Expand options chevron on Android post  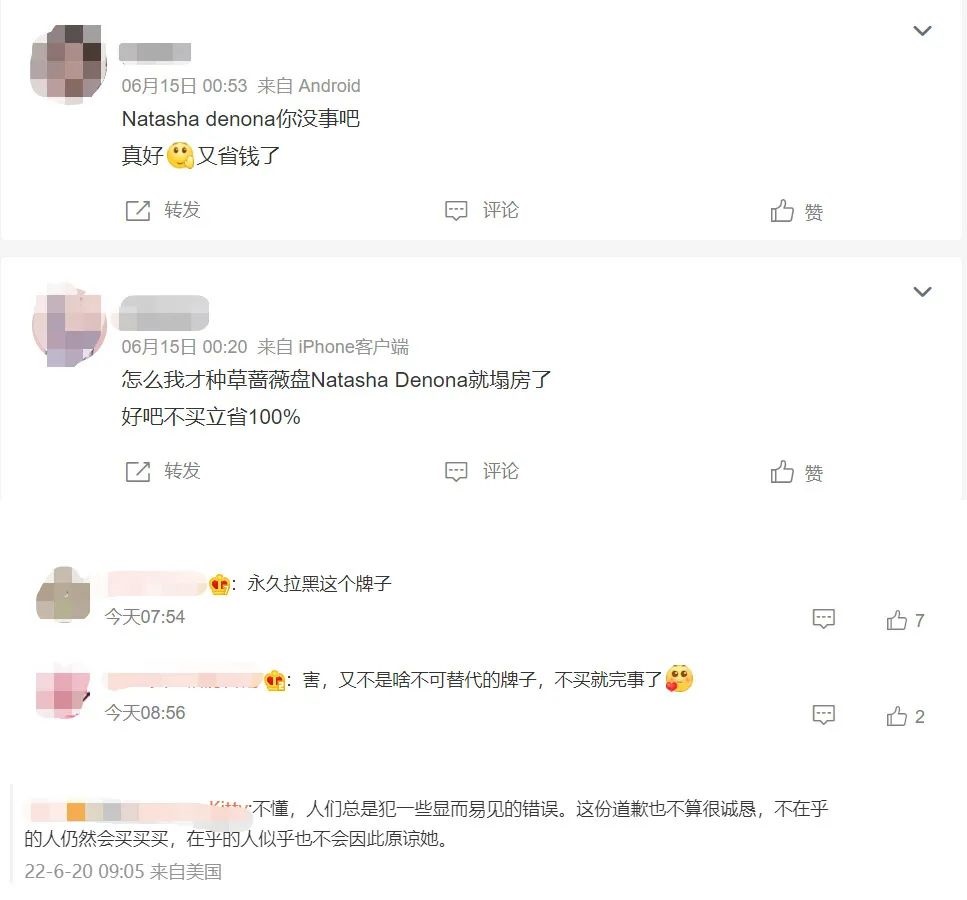[x=922, y=30]
